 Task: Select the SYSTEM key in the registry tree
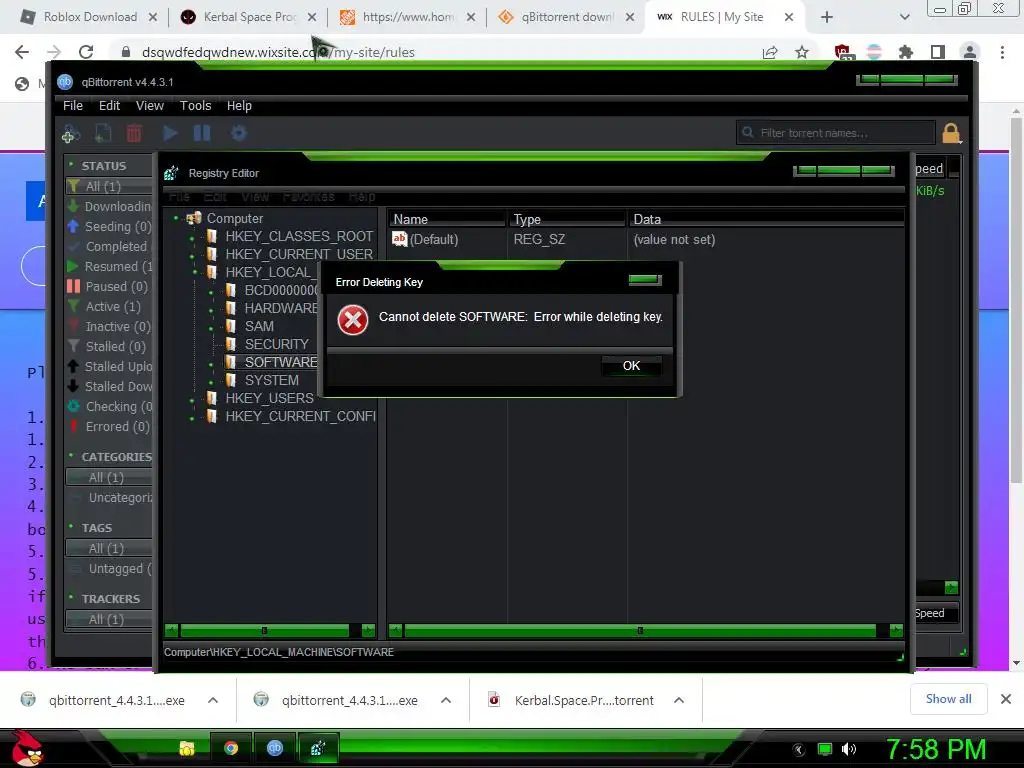click(272, 380)
